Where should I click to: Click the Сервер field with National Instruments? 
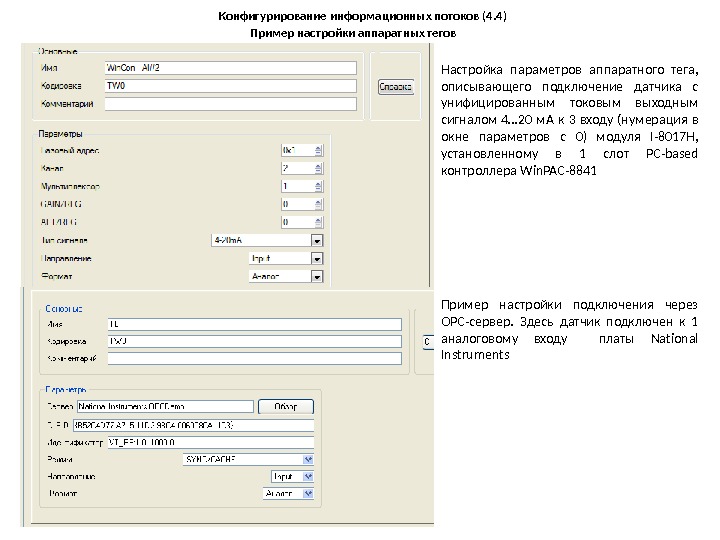point(165,406)
